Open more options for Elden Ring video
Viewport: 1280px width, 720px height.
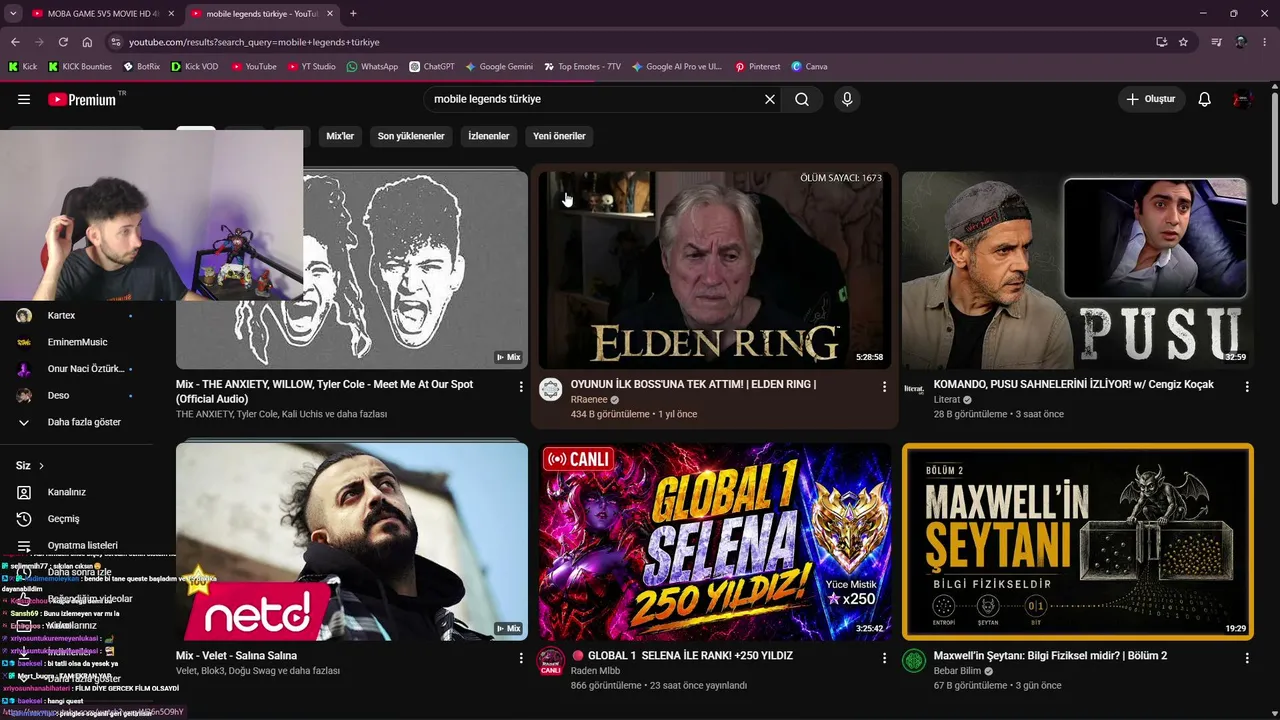884,386
